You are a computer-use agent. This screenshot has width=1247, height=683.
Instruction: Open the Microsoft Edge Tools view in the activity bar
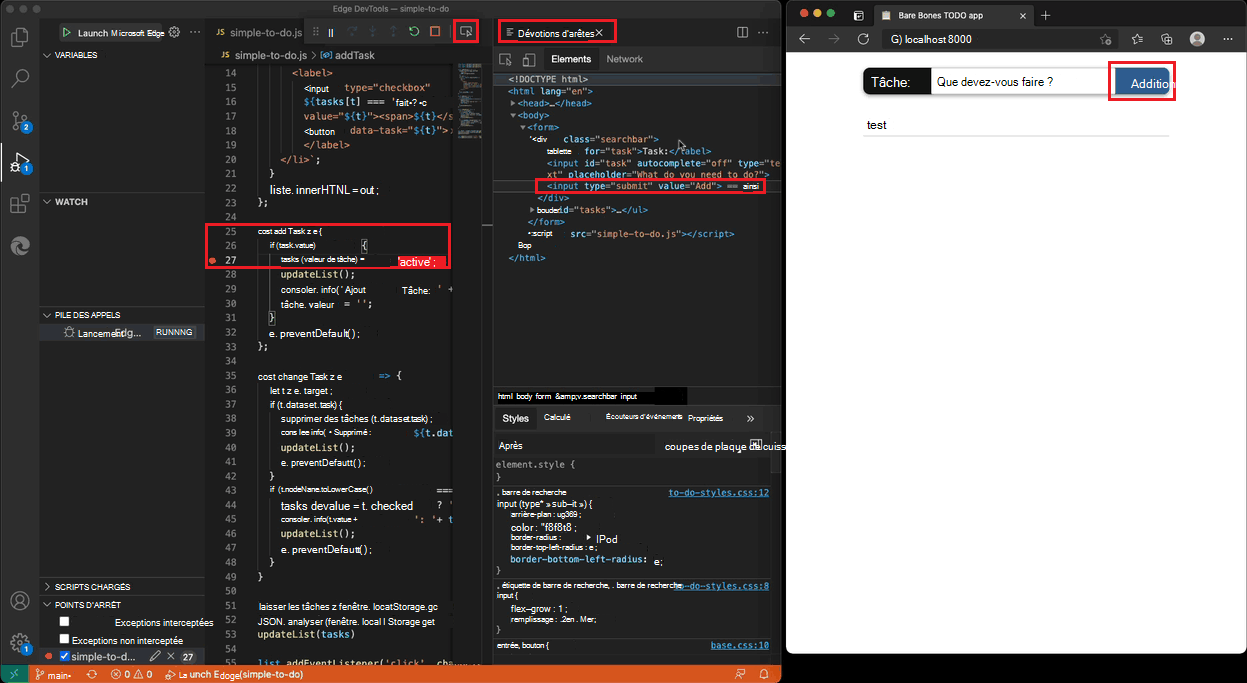(x=19, y=246)
